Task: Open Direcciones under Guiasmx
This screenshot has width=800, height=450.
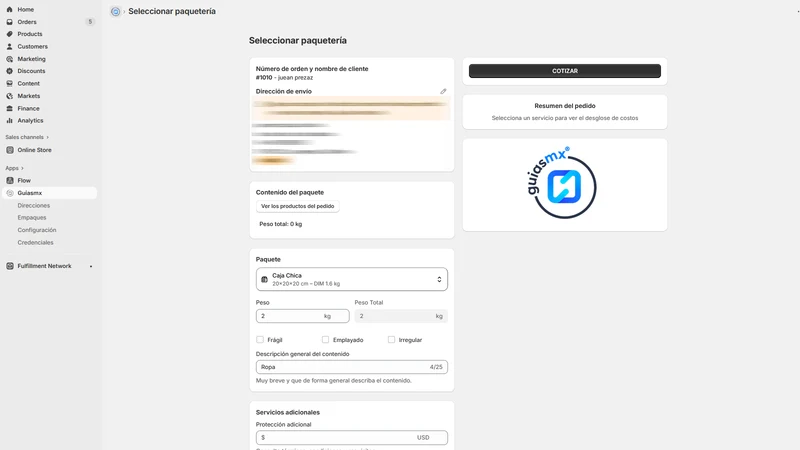Action: 34,206
